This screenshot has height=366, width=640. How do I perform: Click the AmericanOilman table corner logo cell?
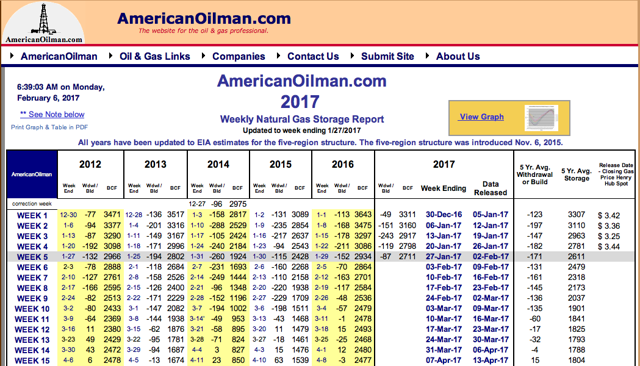point(32,174)
